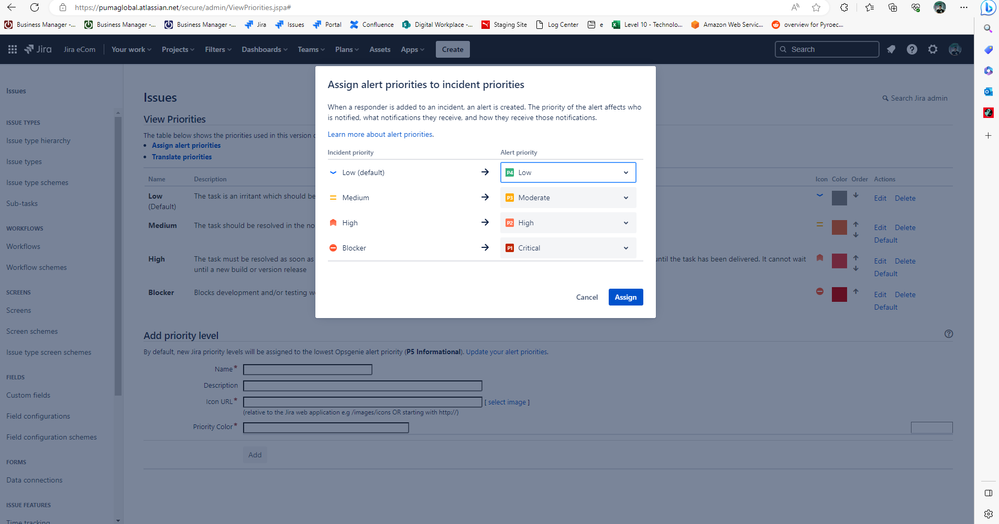
Task: Click the priority Name input field
Action: coord(308,369)
